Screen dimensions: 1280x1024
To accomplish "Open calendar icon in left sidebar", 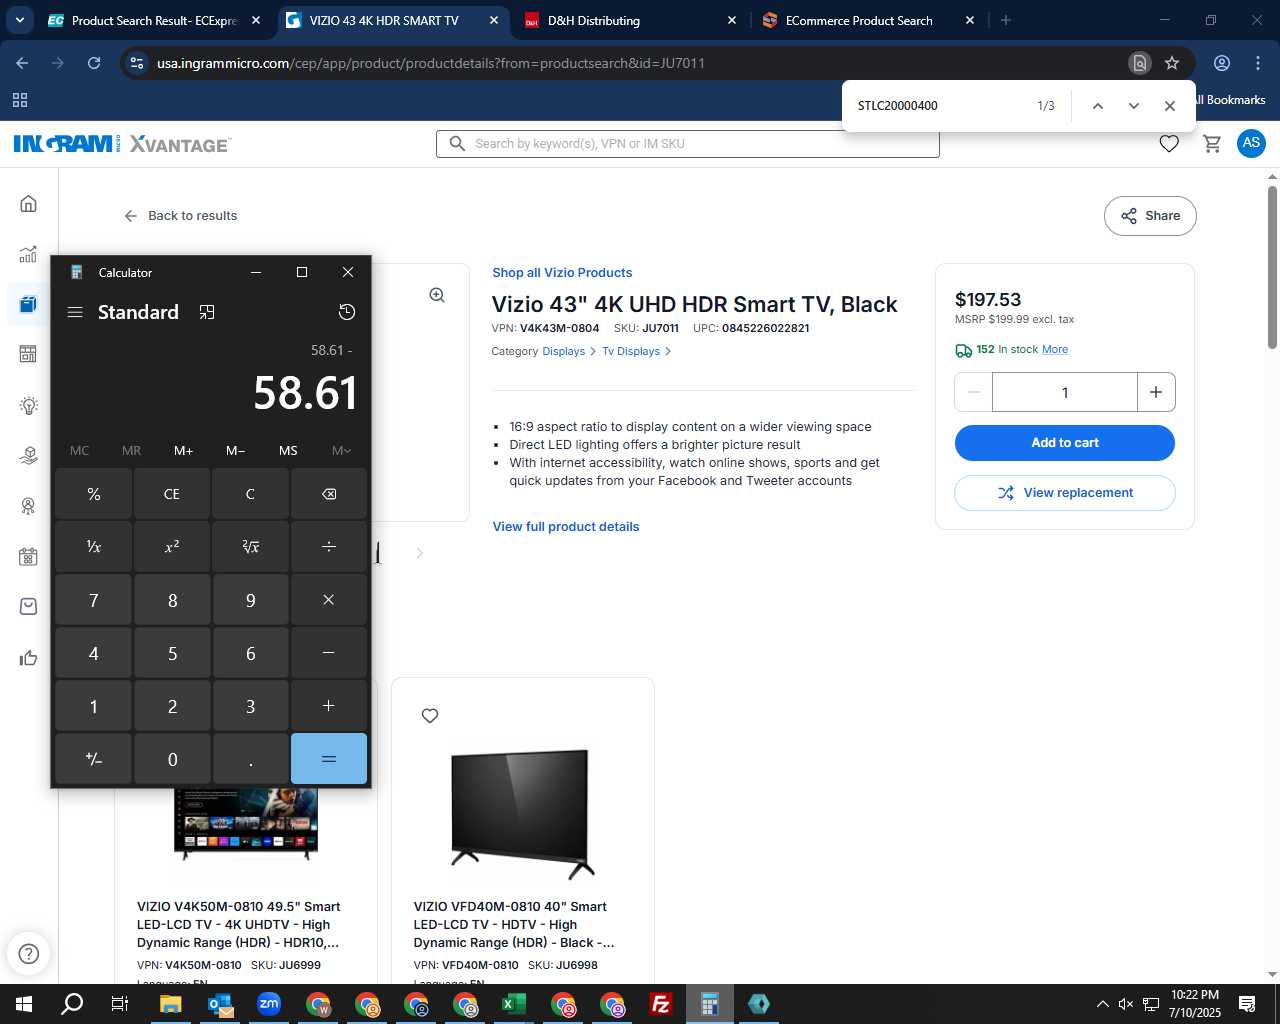I will pos(28,556).
